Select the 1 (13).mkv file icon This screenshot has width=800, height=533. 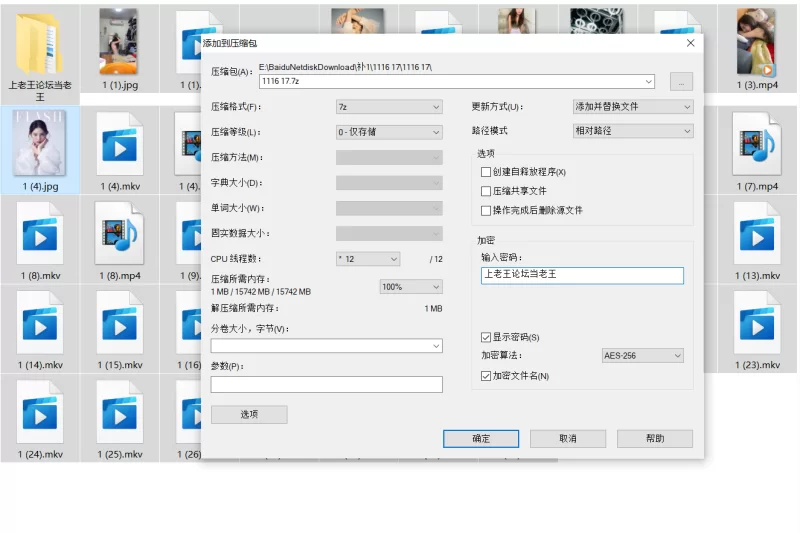[x=755, y=233]
